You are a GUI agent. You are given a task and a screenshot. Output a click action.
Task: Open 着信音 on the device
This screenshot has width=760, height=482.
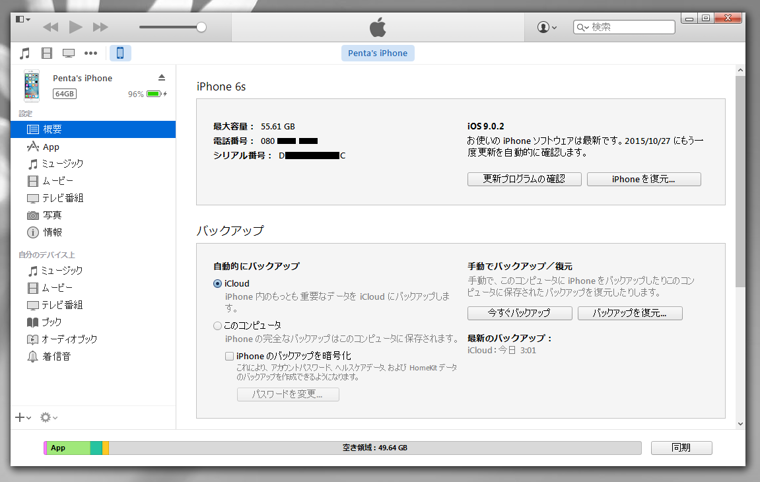(x=93, y=356)
